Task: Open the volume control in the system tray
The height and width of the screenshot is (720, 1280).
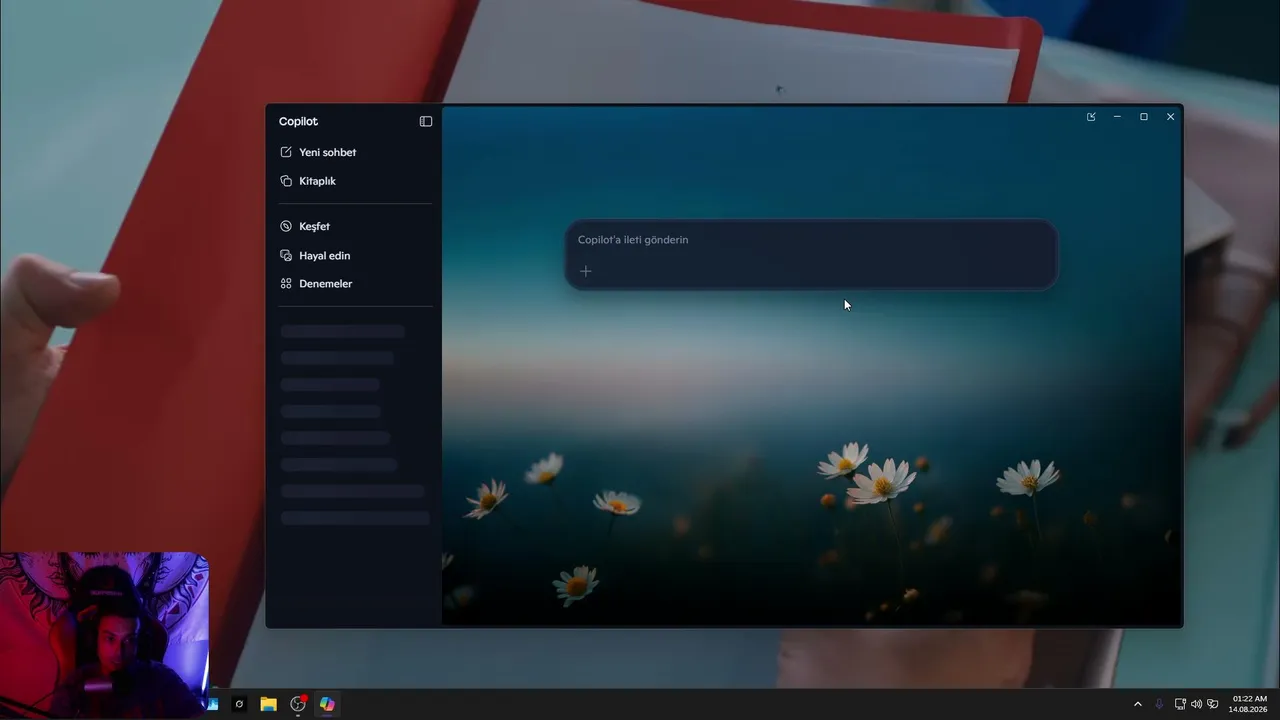Action: click(1196, 704)
